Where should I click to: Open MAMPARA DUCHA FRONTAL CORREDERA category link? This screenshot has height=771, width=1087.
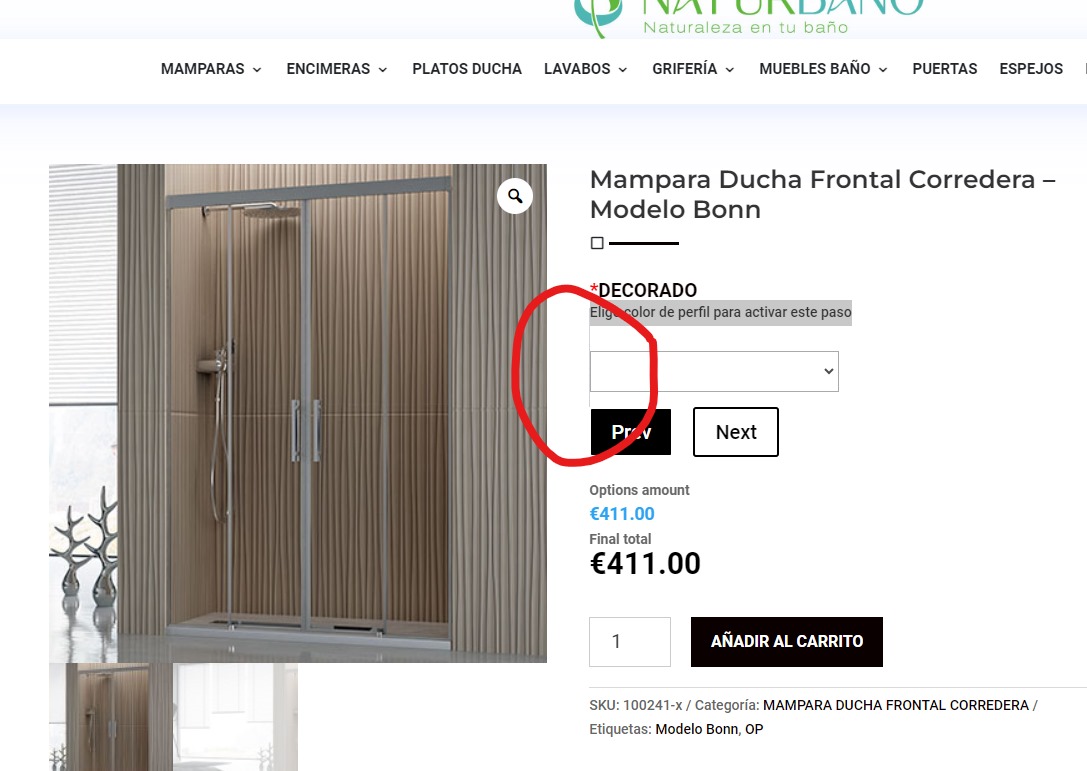pos(896,705)
